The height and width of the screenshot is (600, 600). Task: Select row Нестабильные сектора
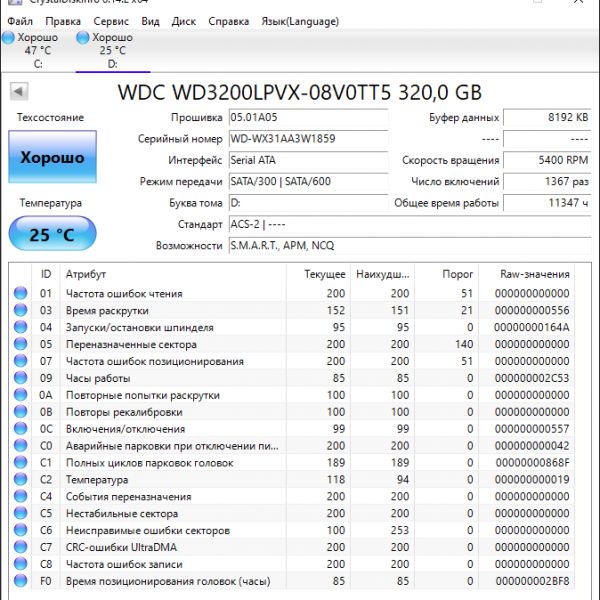point(292,513)
